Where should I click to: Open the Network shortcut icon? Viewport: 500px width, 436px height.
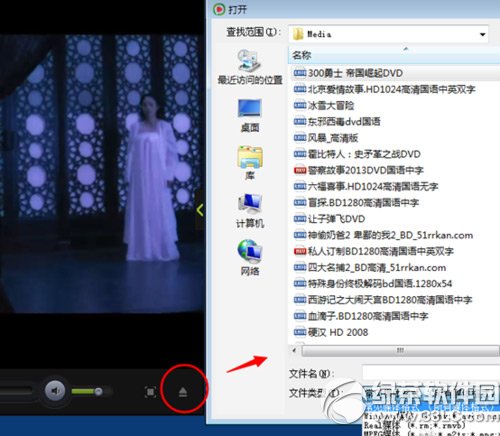pyautogui.click(x=250, y=258)
